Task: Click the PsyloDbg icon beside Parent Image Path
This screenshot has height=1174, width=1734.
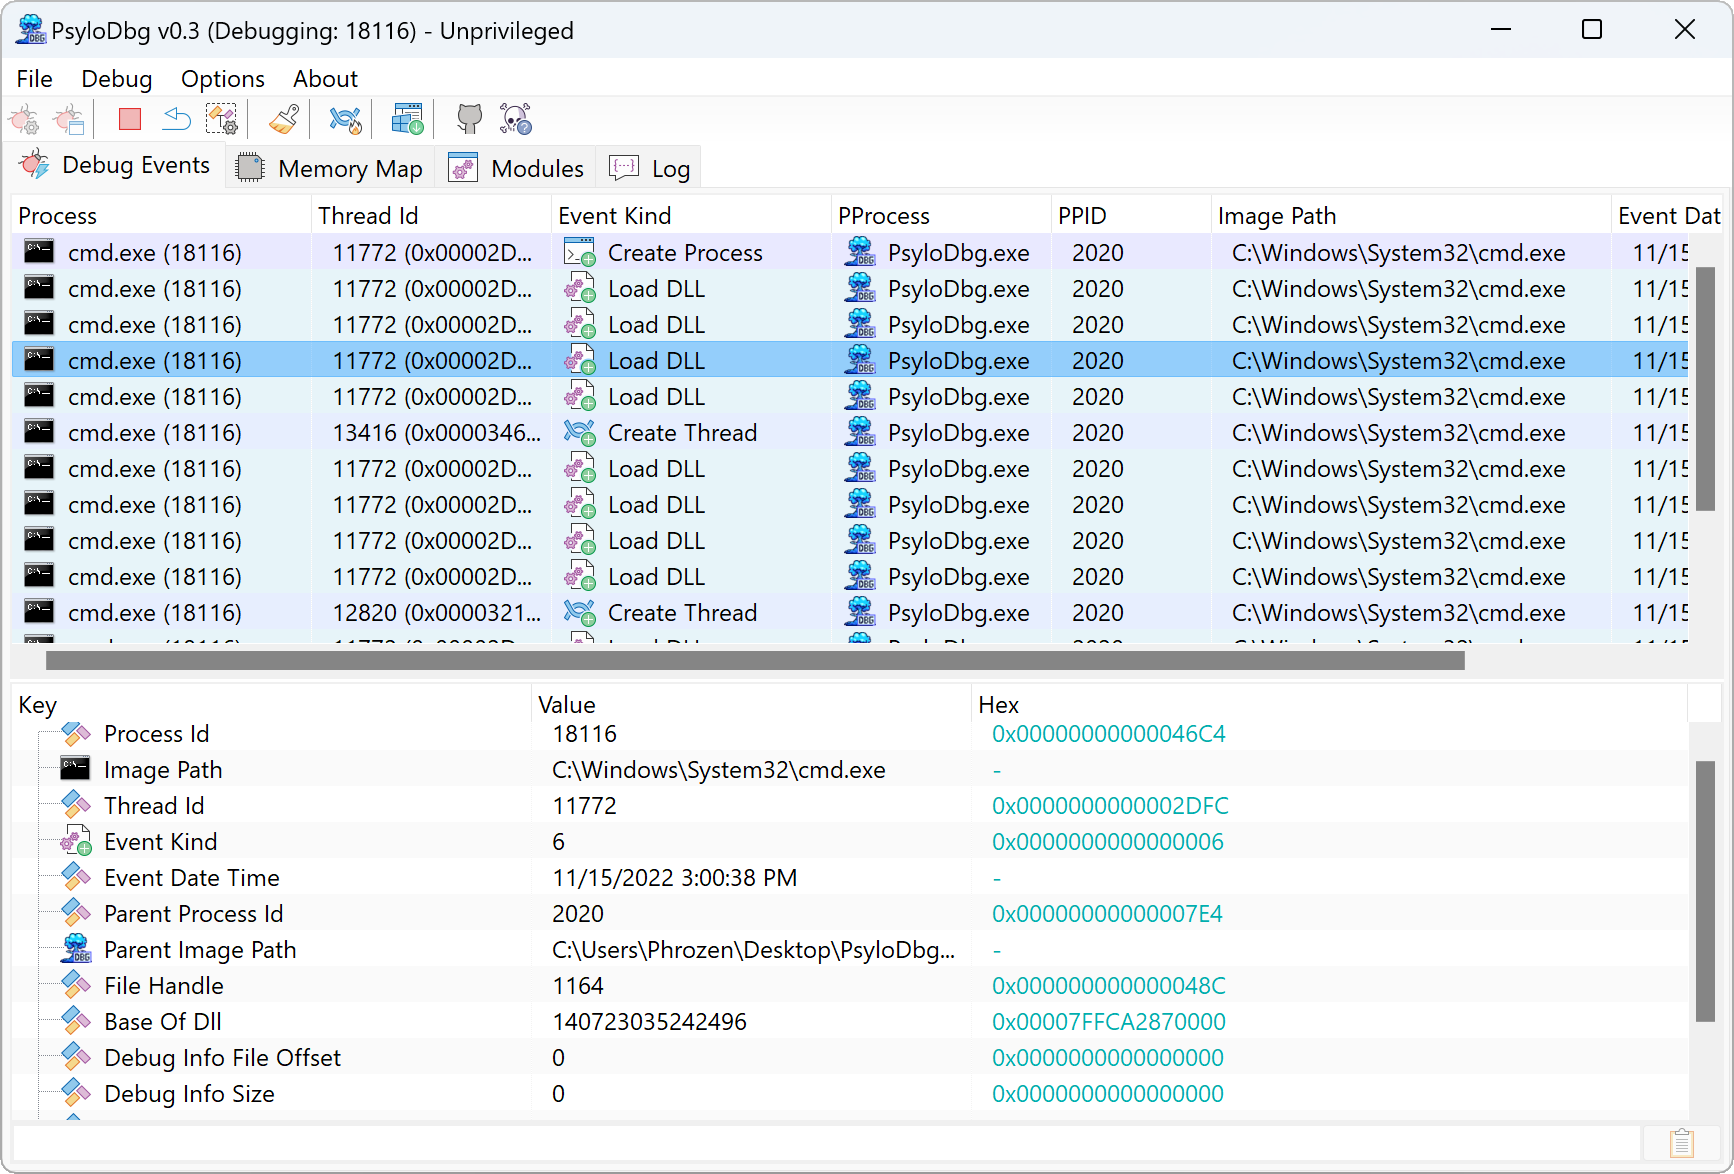Action: tap(76, 949)
